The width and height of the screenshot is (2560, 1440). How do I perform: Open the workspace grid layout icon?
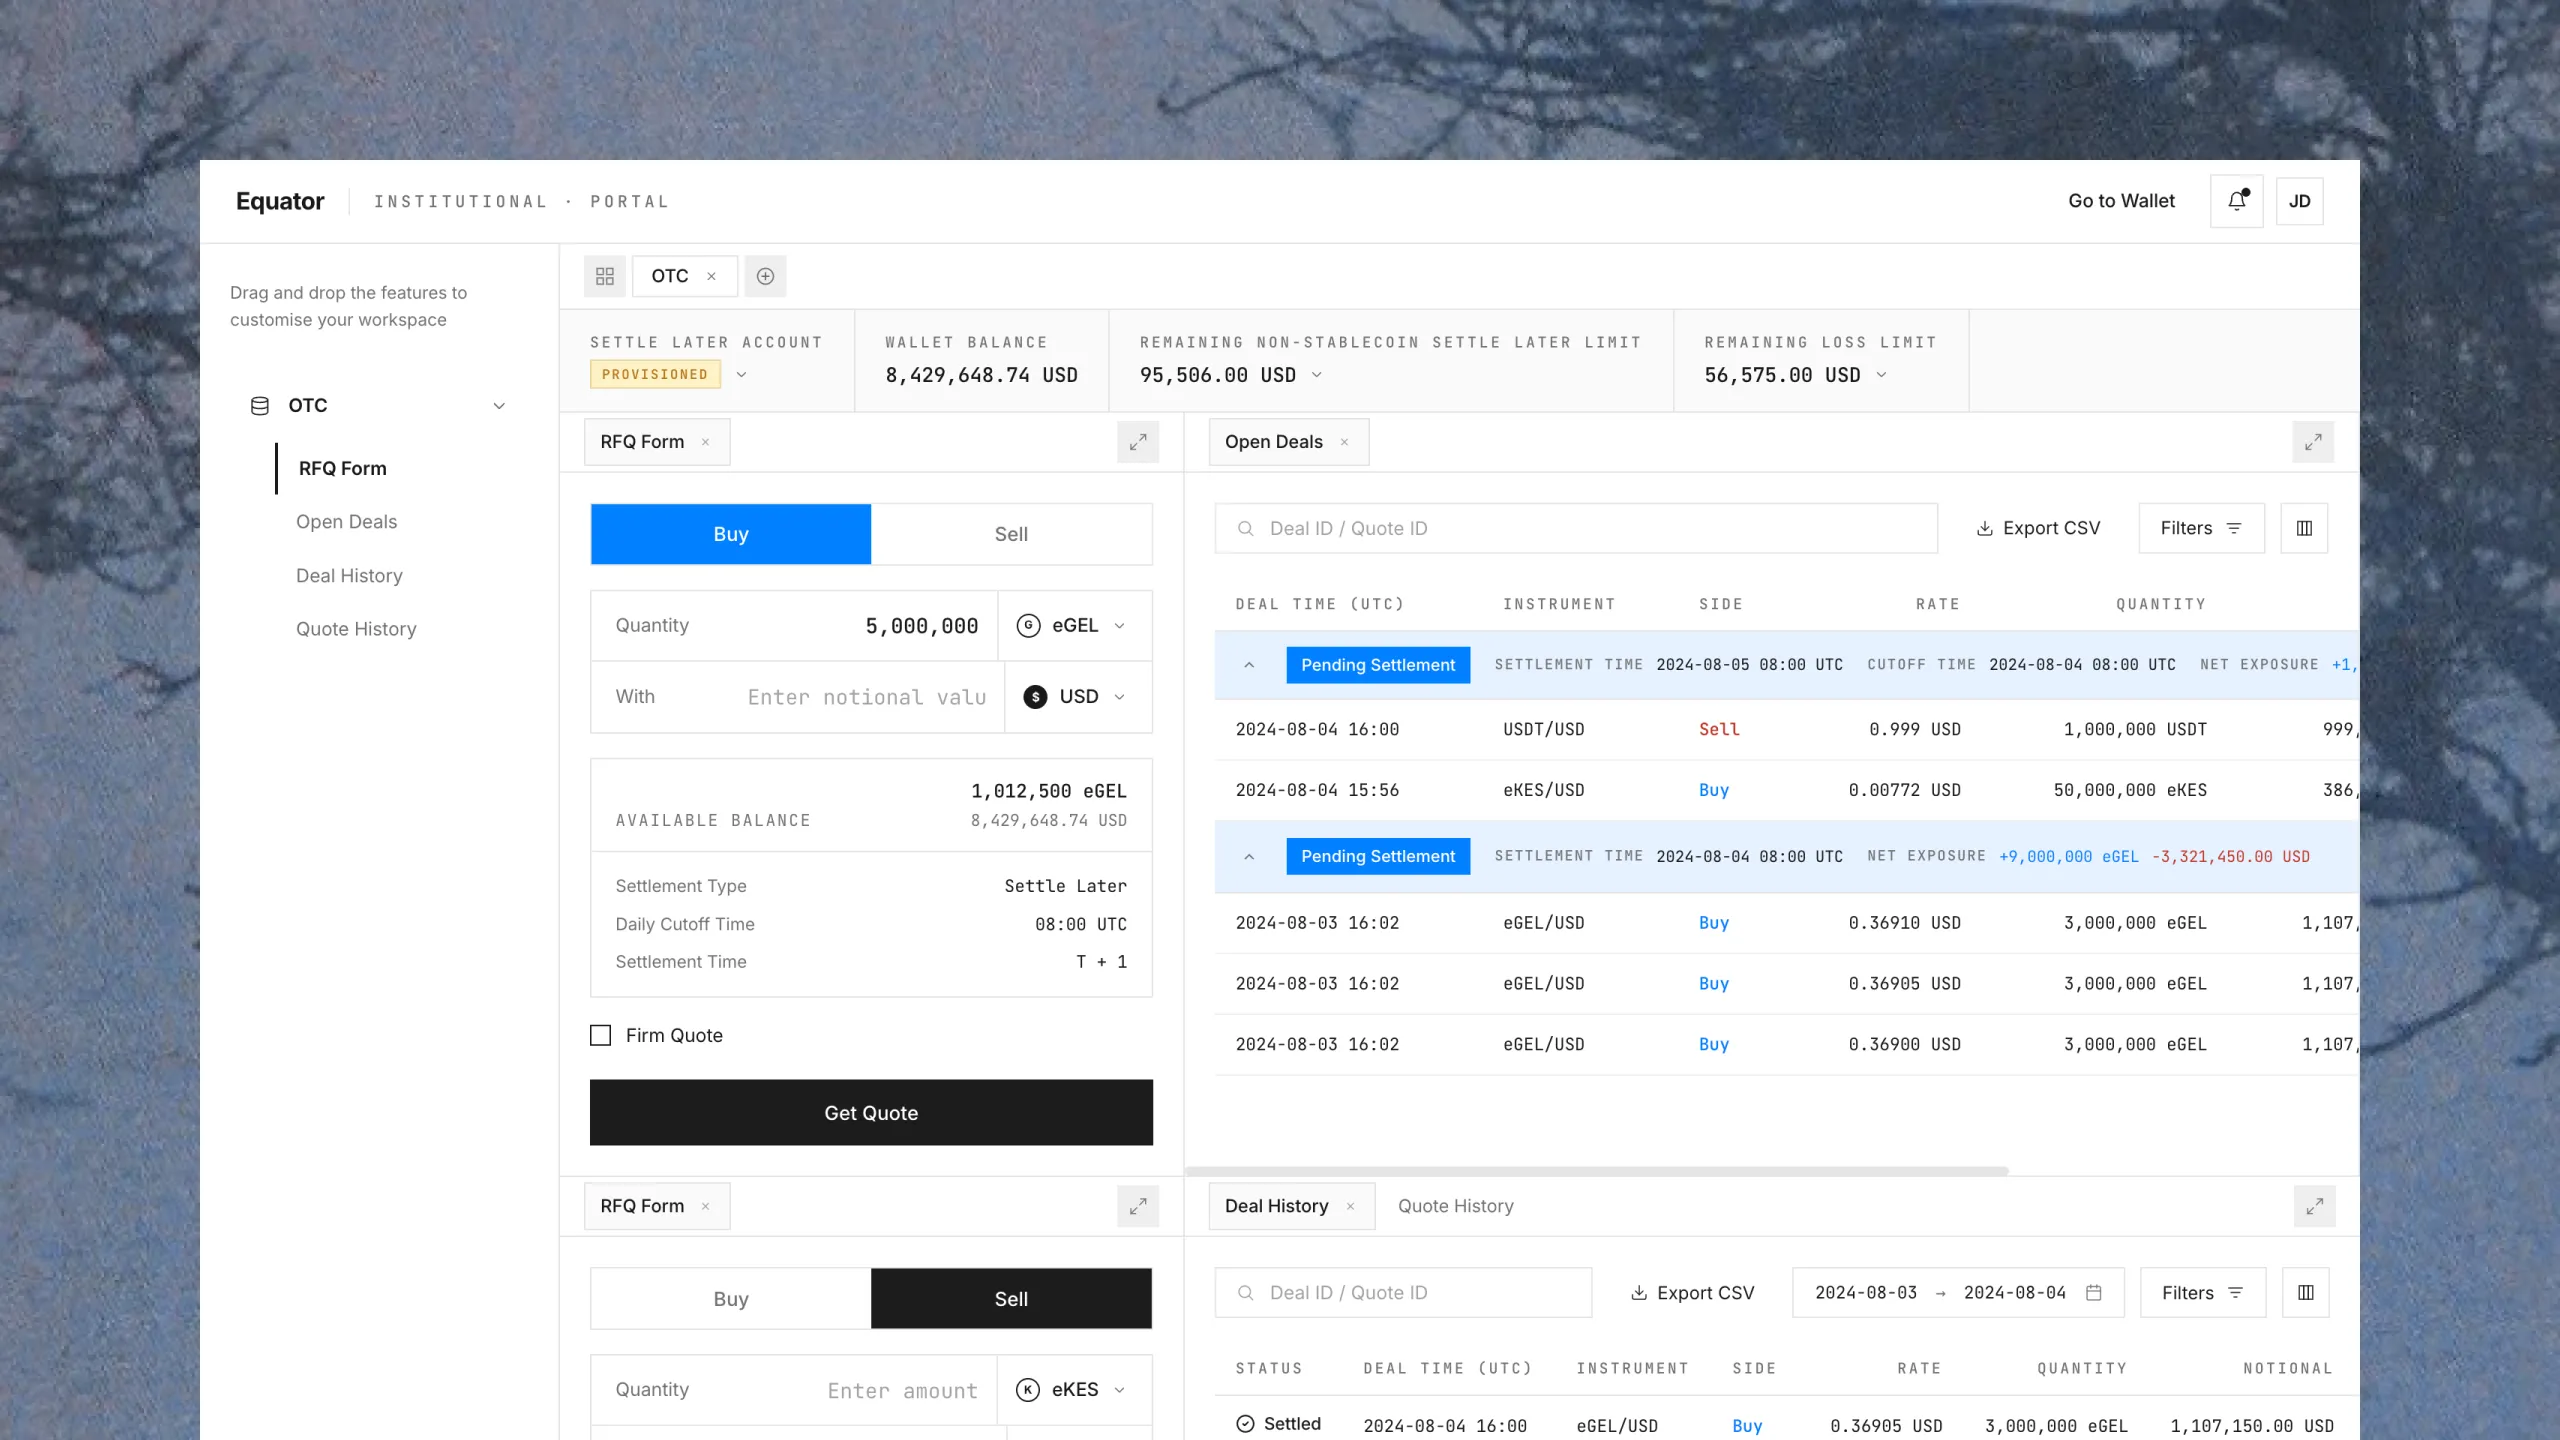[x=605, y=276]
